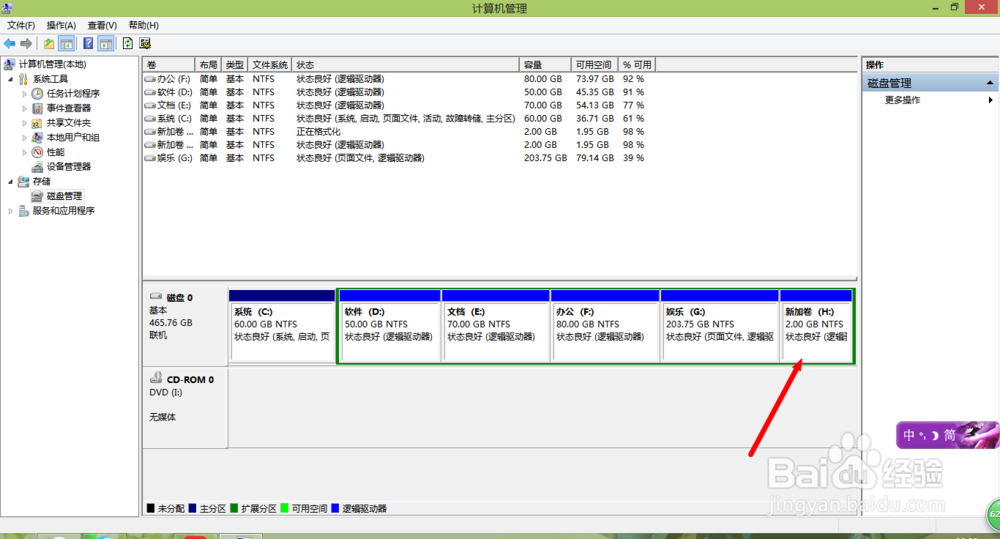Click the blue Help question mark icon
This screenshot has height=539, width=1000.
(x=88, y=43)
